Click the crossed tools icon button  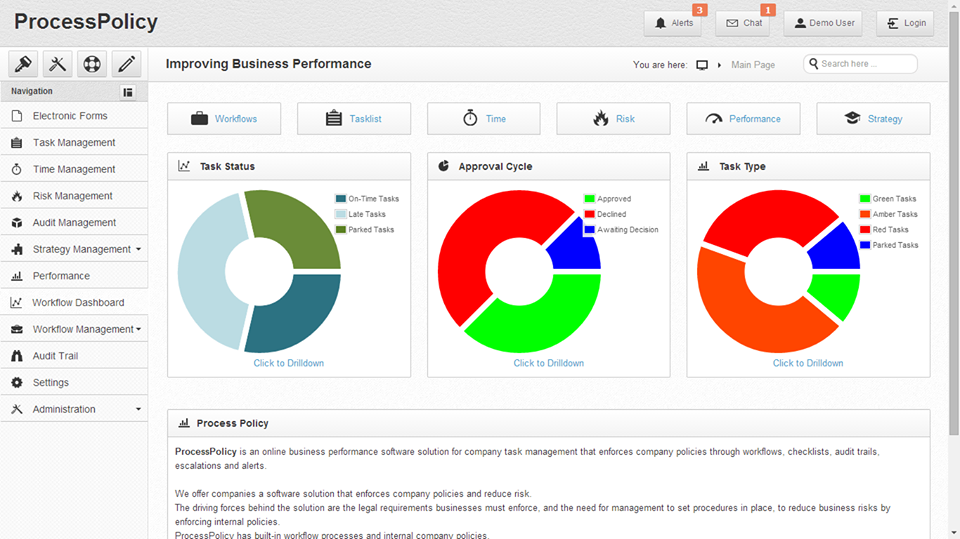[58, 64]
